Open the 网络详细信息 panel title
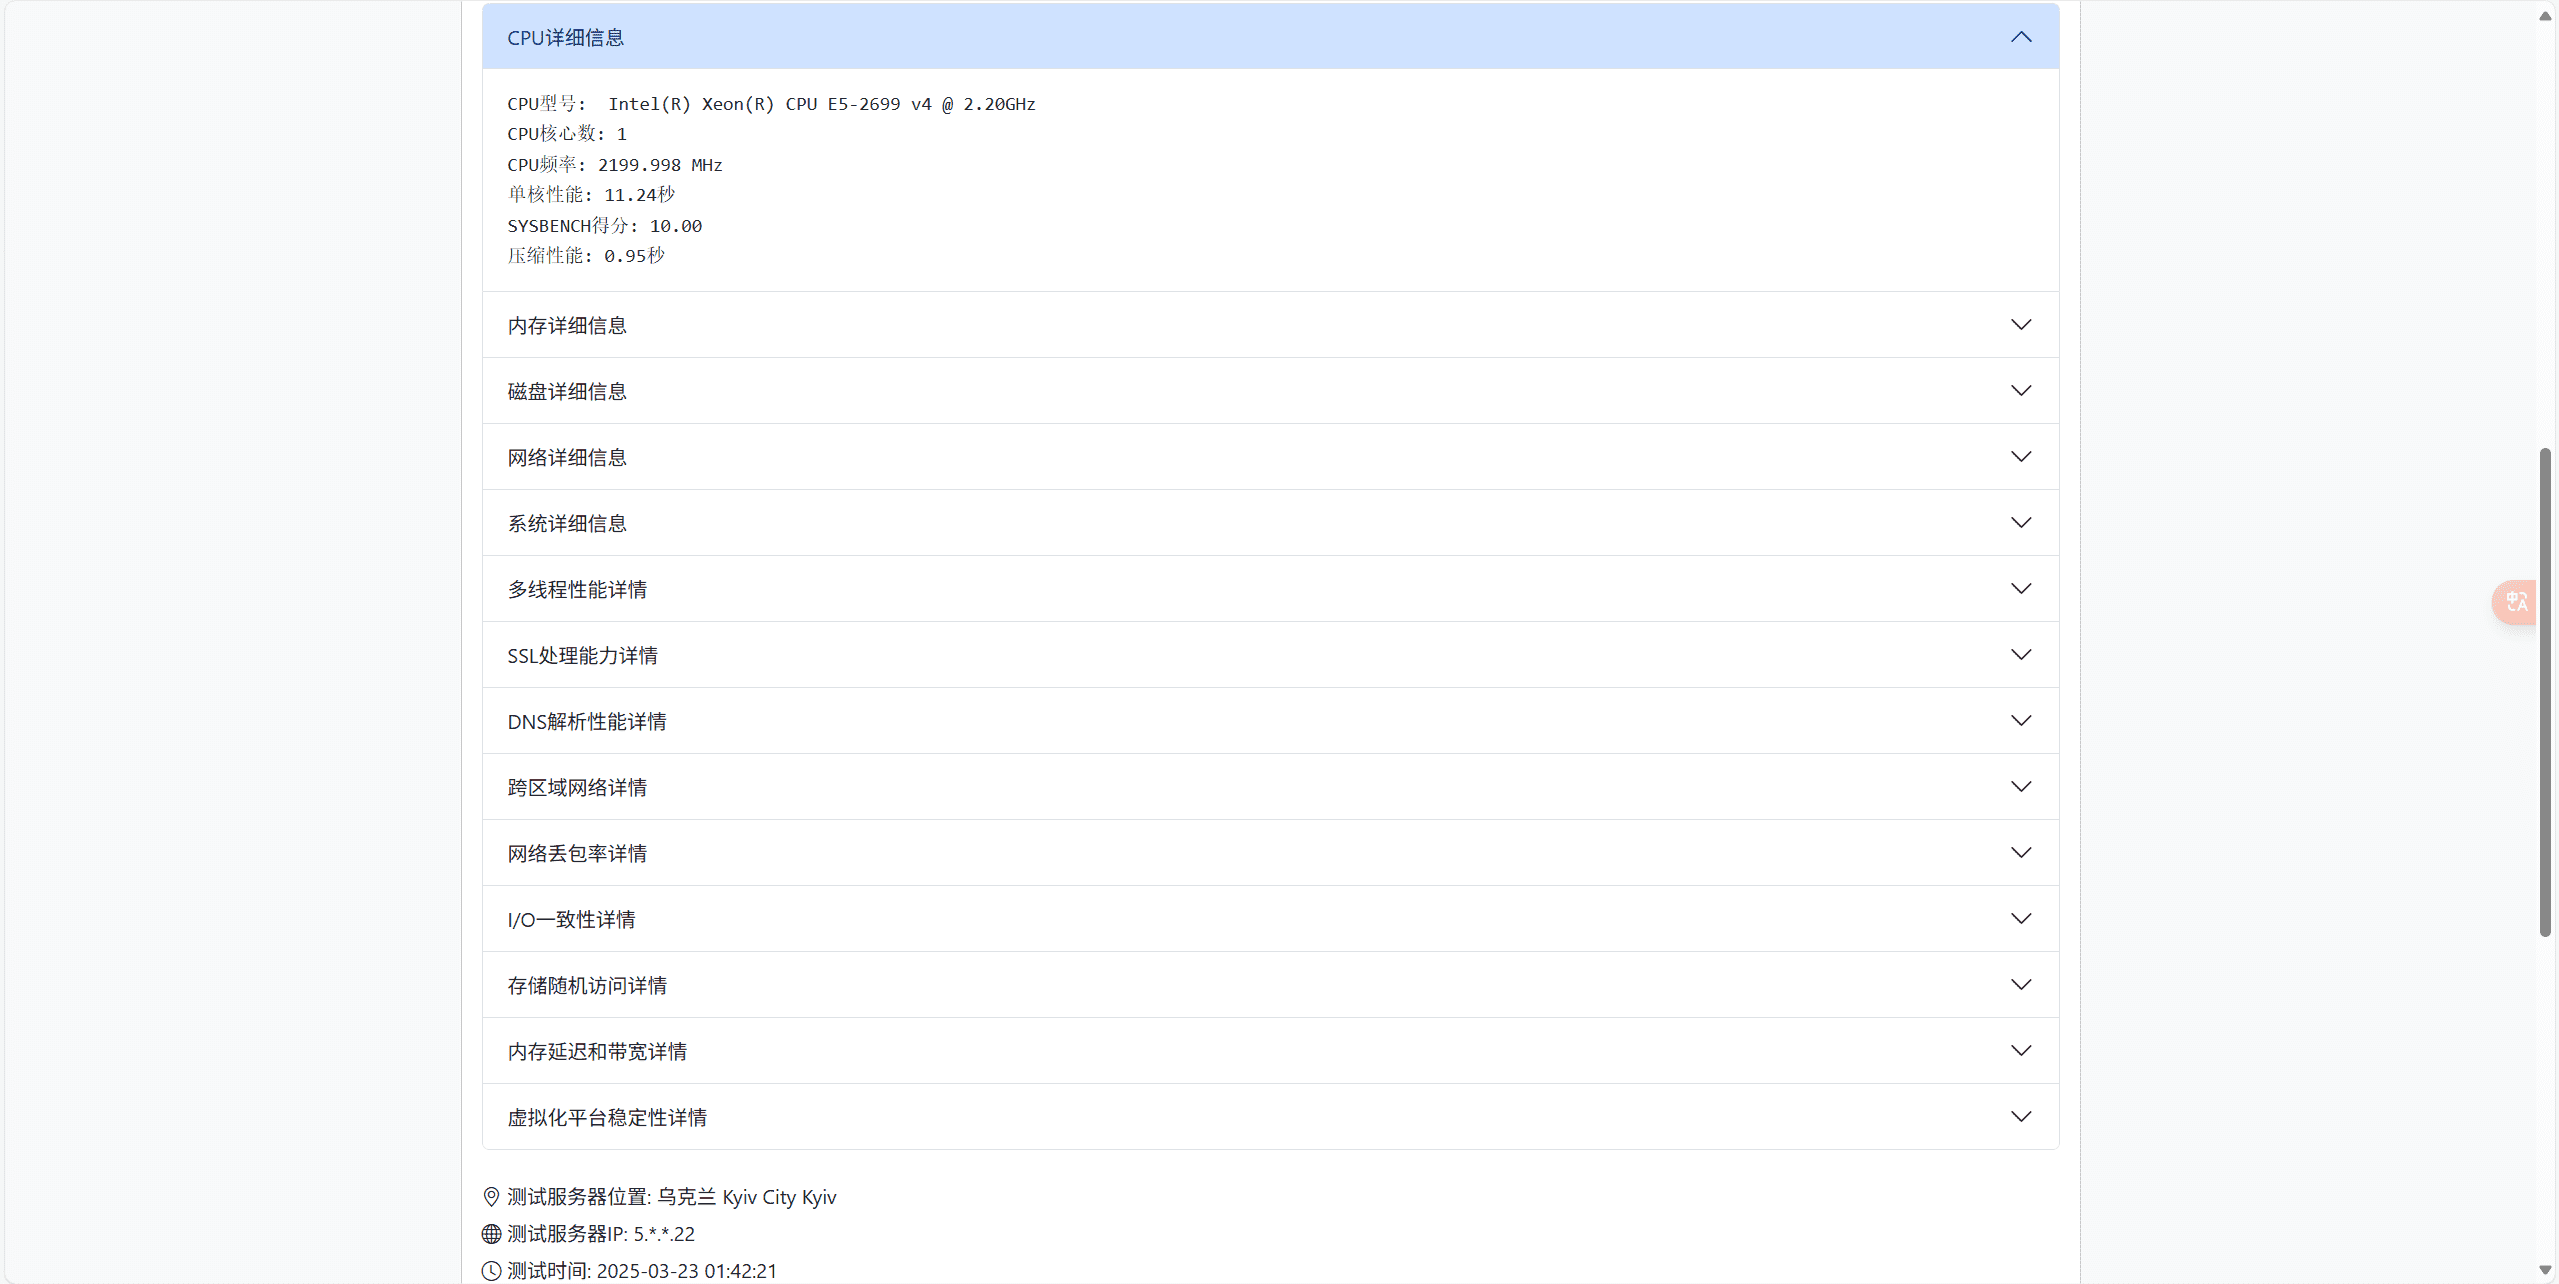 (x=567, y=458)
